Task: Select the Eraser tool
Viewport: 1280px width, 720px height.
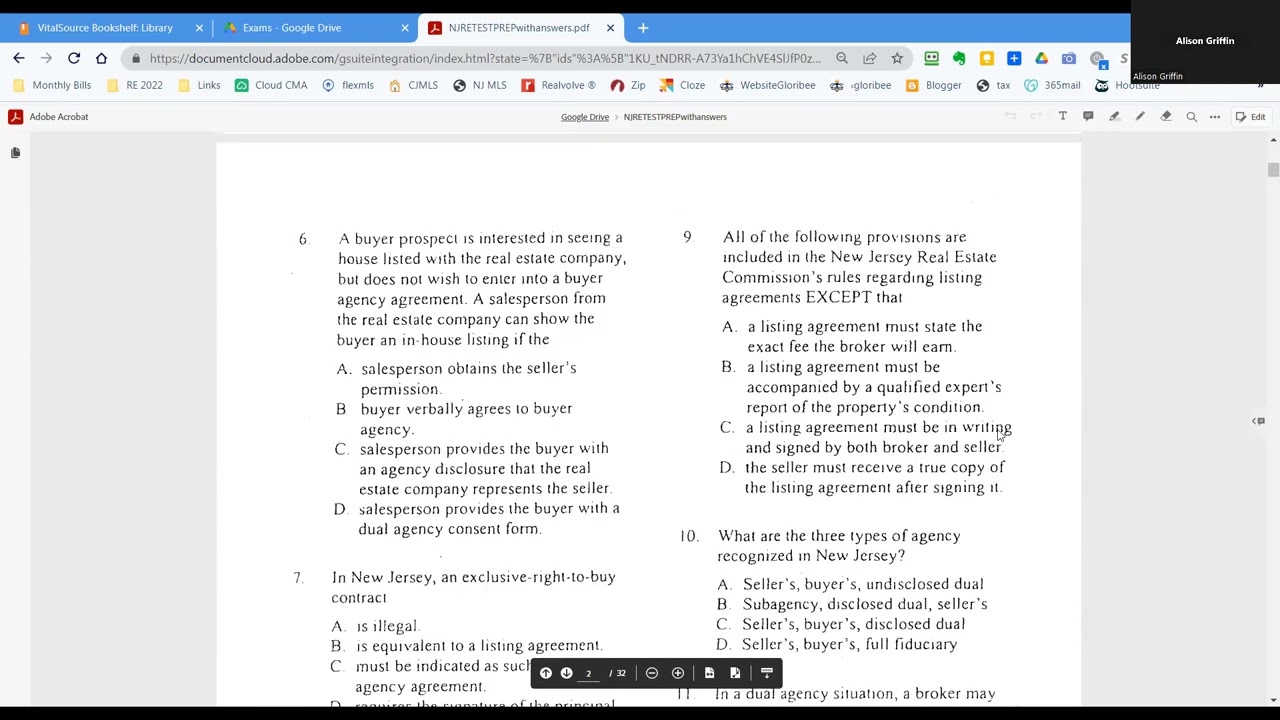Action: click(1166, 117)
